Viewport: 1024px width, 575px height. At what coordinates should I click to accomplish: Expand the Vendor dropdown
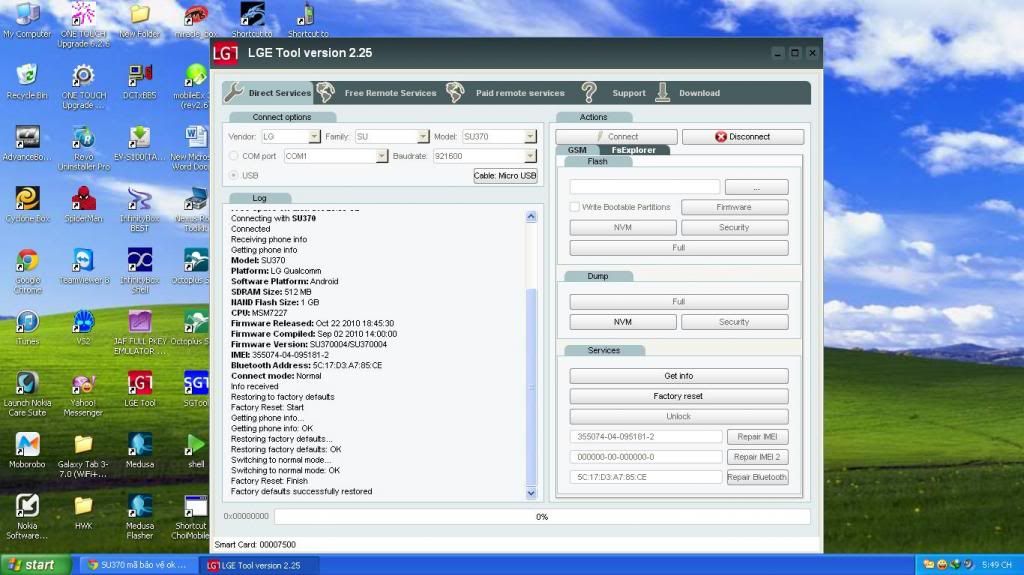tap(314, 137)
